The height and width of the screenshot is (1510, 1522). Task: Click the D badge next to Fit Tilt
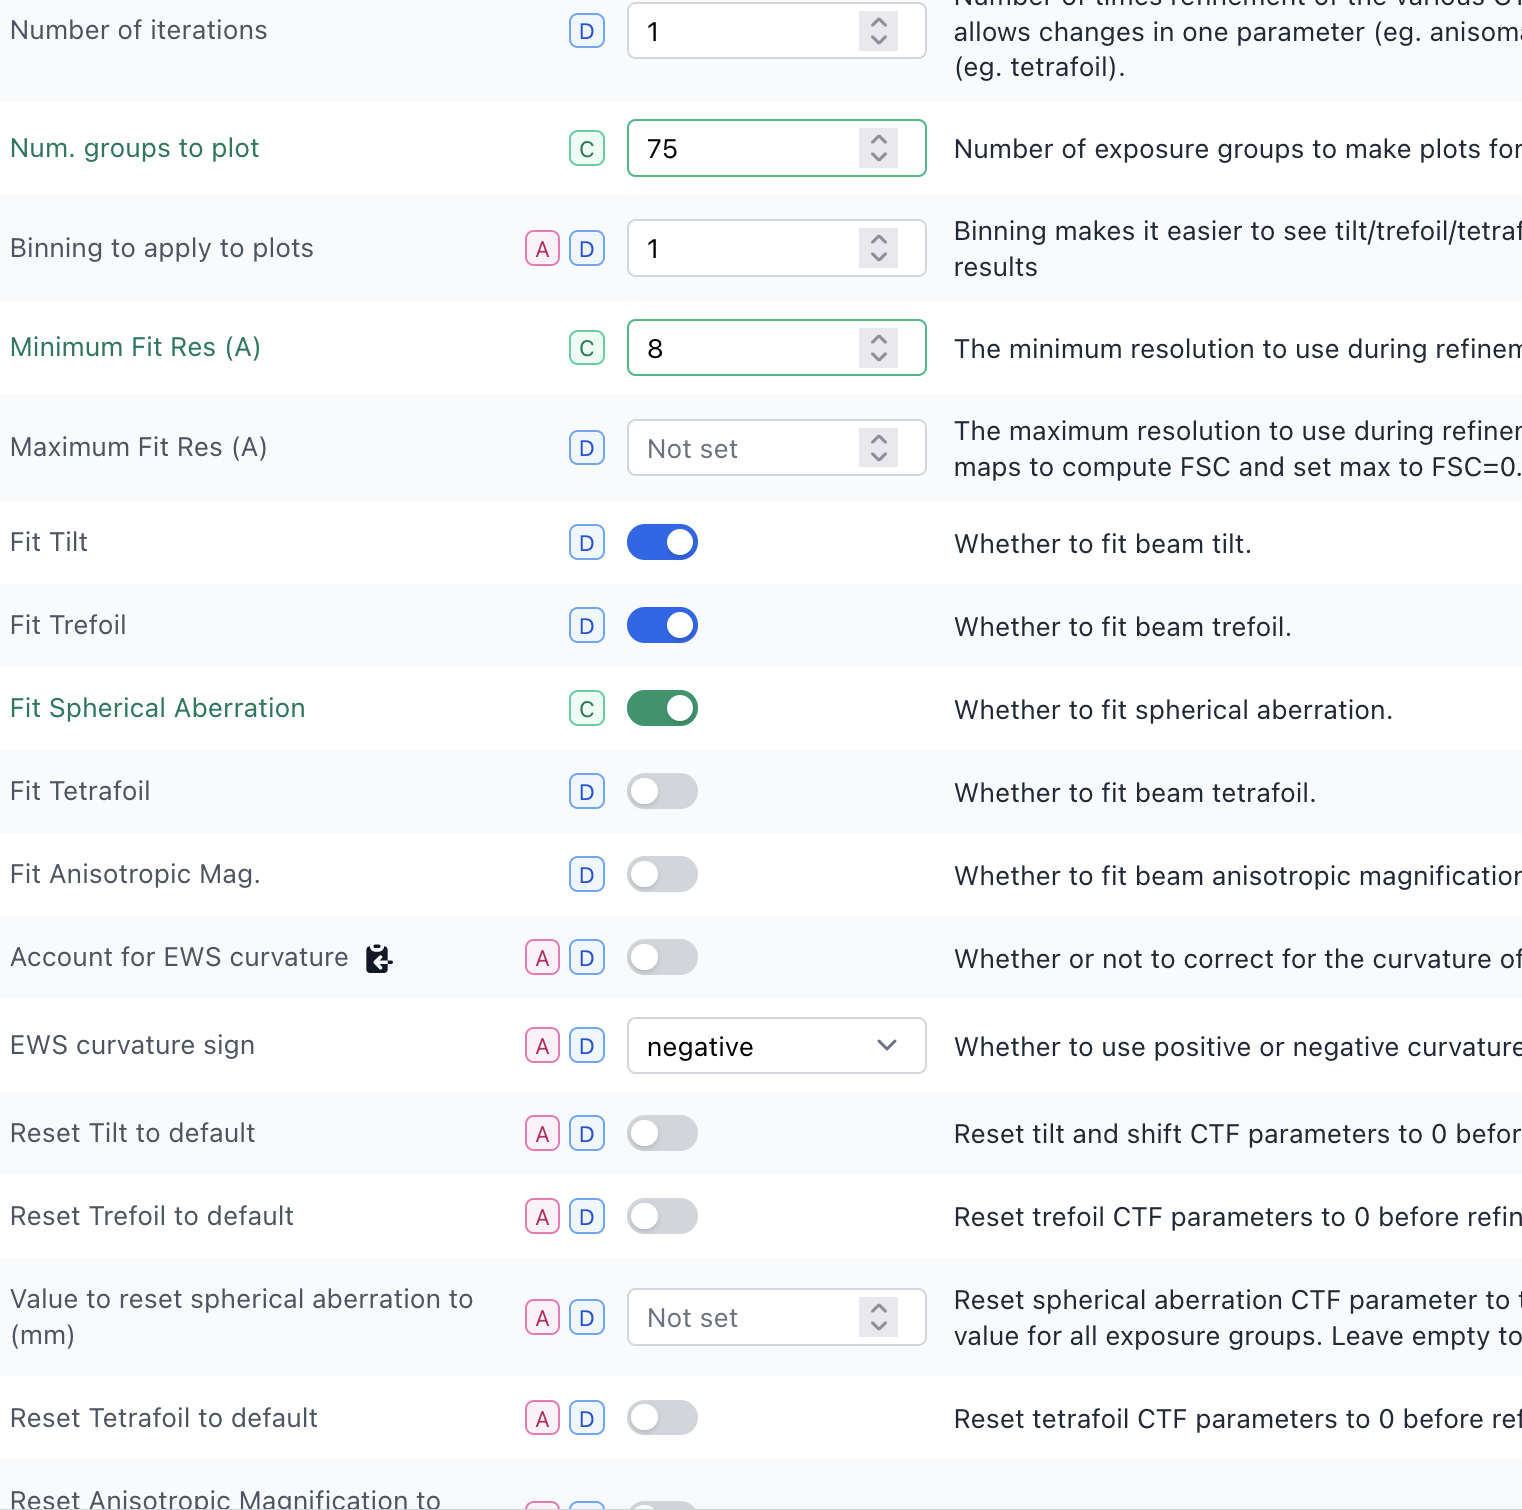tap(587, 543)
